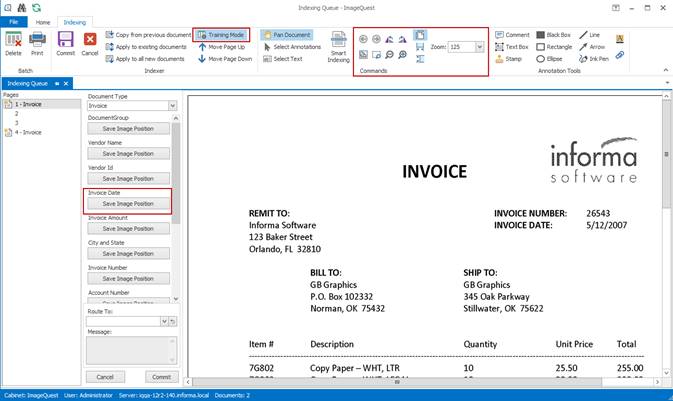This screenshot has width=673, height=401.
Task: Select Move Page Up
Action: [221, 47]
